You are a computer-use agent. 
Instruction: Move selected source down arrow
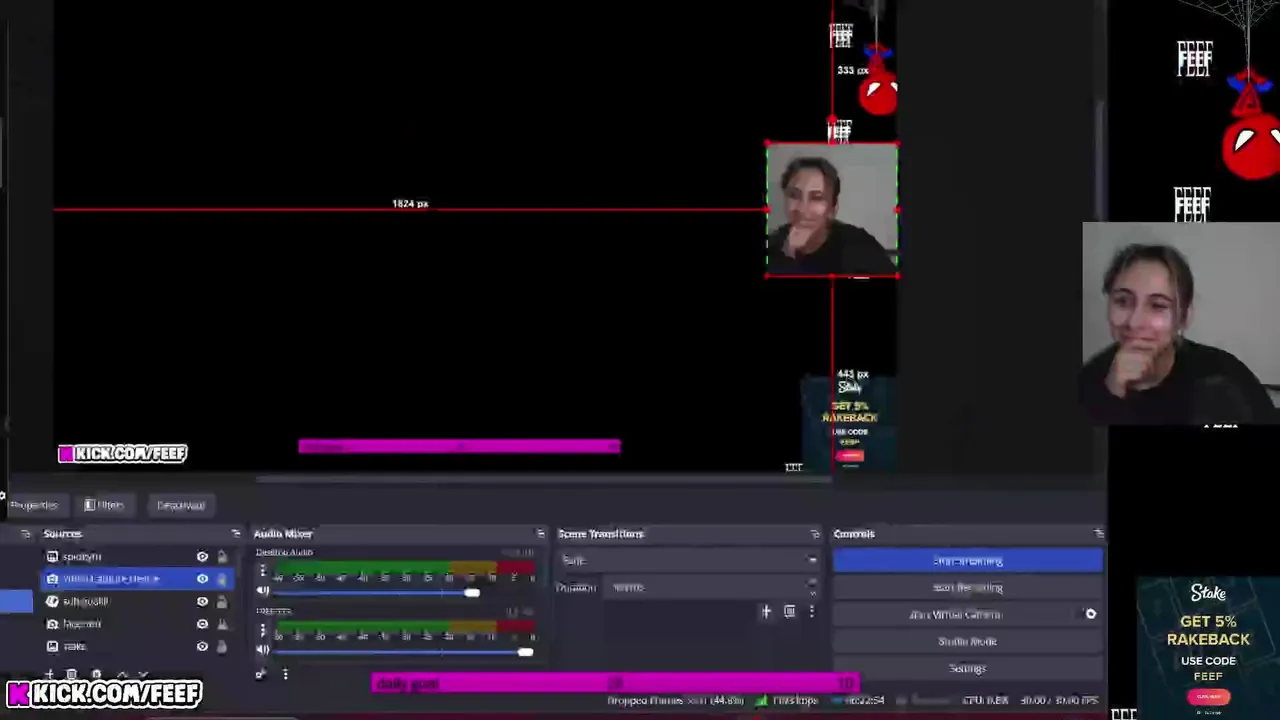pos(143,675)
